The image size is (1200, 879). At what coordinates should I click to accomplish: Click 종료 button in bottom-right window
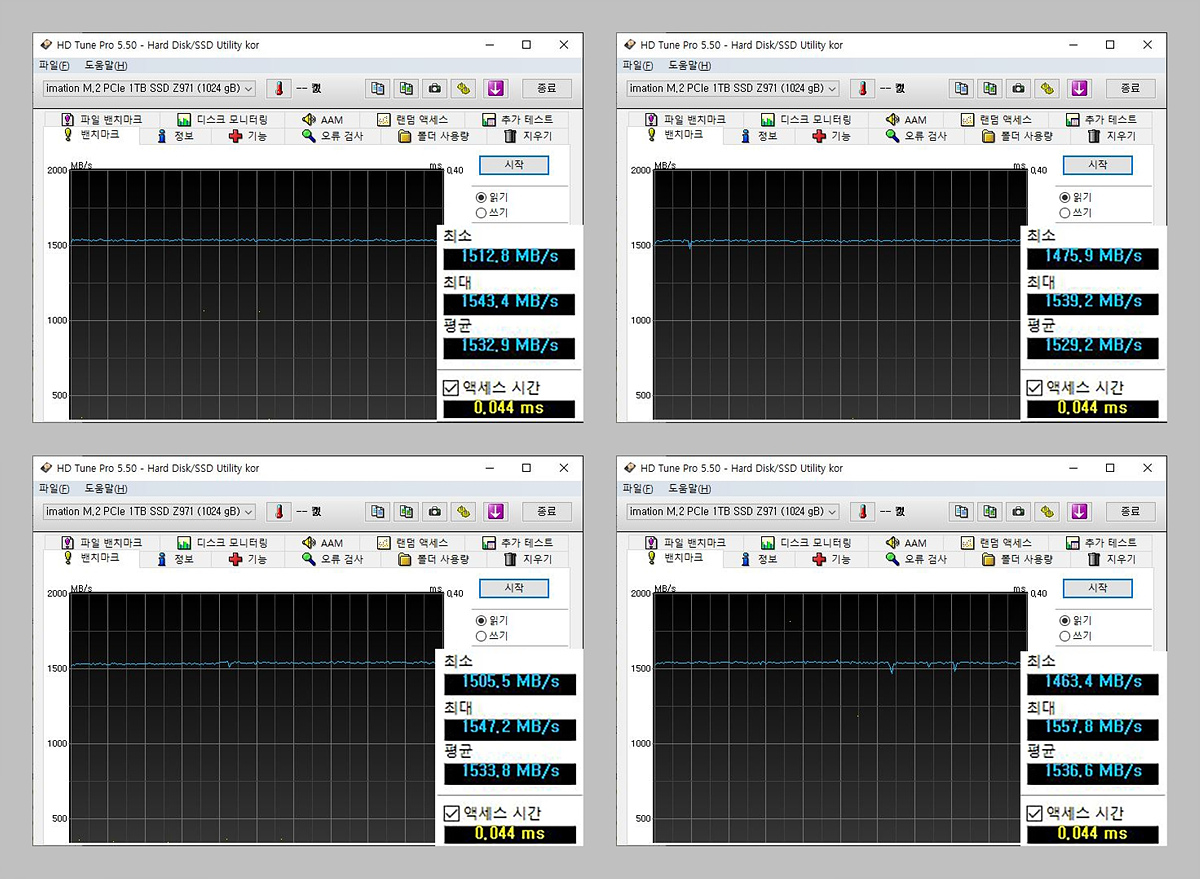(1130, 511)
